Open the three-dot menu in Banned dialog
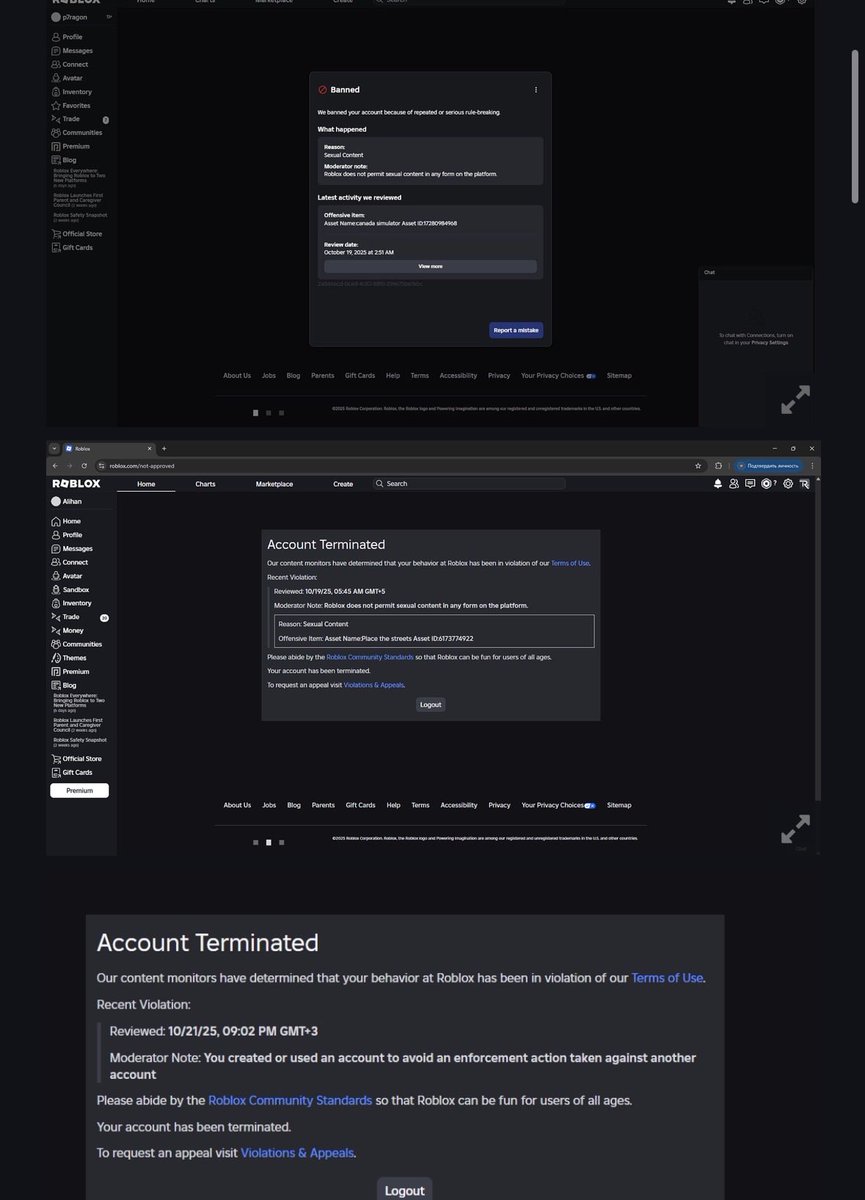The width and height of the screenshot is (865, 1200). pos(536,90)
